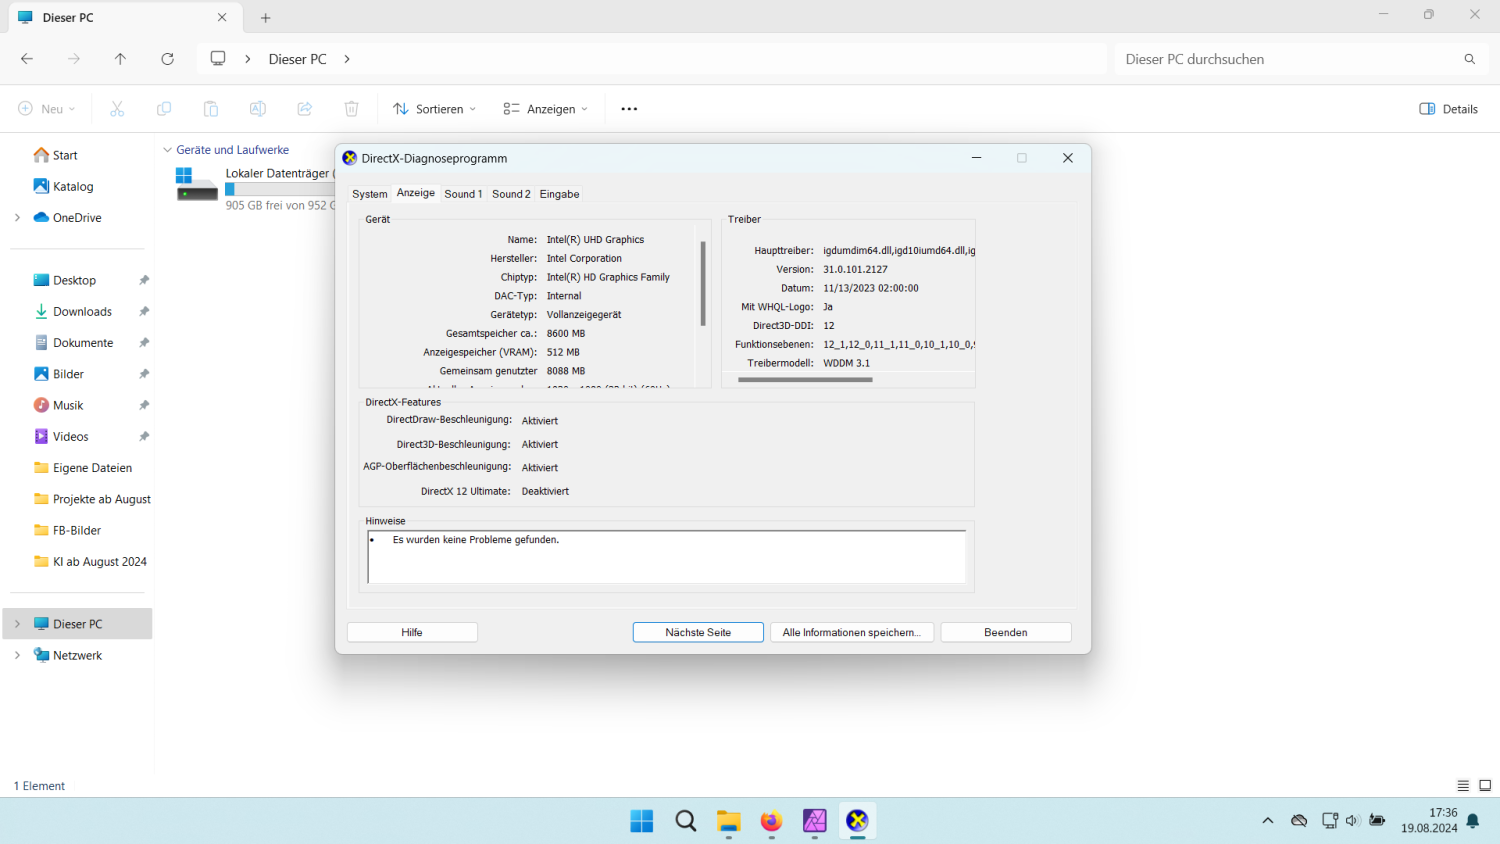Viewport: 1500px width, 844px height.
Task: Toggle the Details pane button
Action: [x=1448, y=109]
